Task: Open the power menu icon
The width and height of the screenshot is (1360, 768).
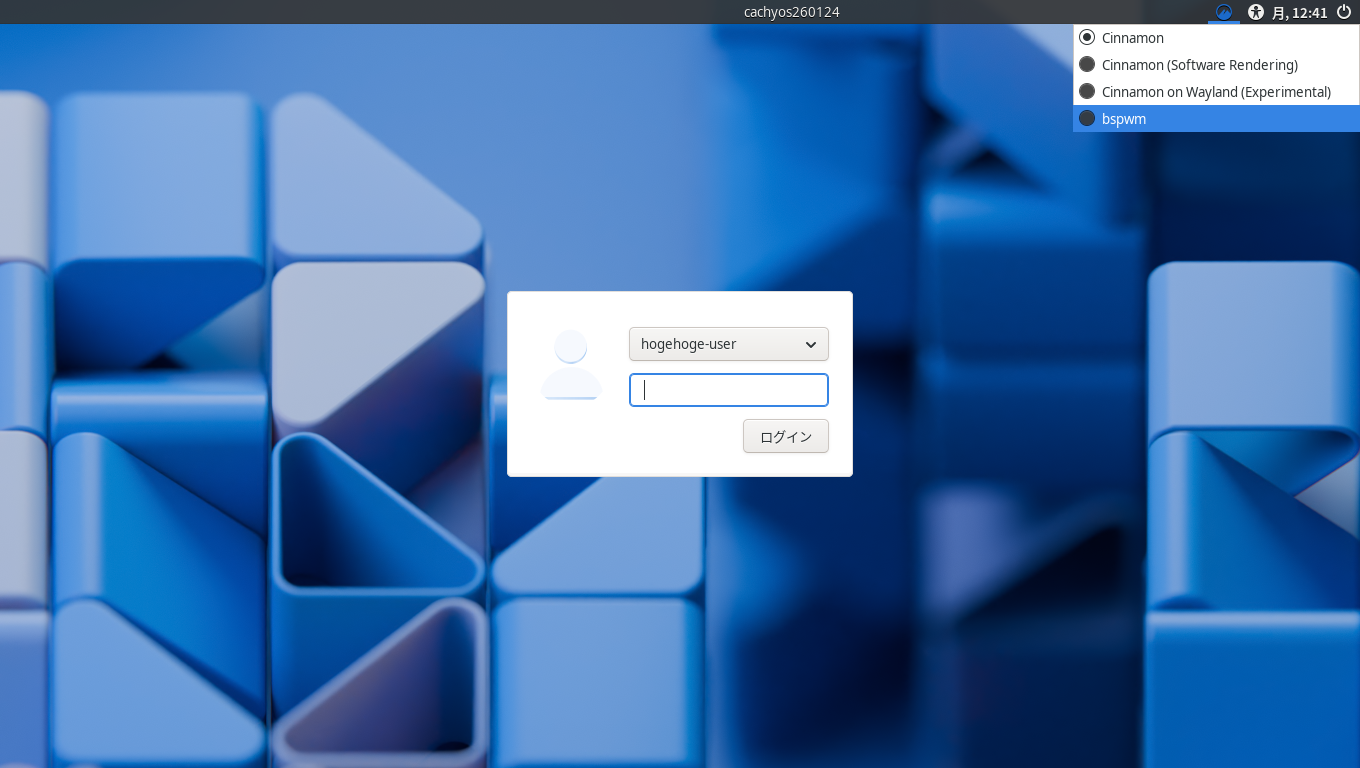Action: pos(1344,12)
